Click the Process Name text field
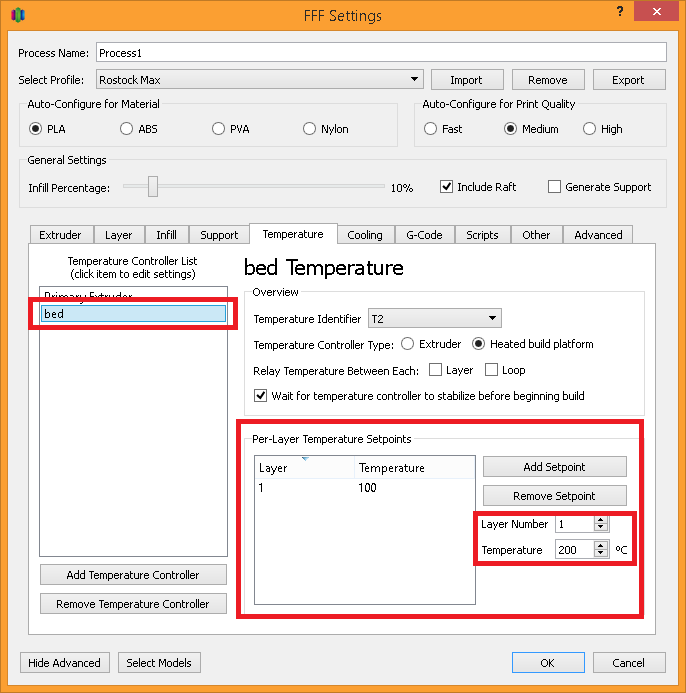Viewport: 686px width, 693px height. pyautogui.click(x=380, y=52)
